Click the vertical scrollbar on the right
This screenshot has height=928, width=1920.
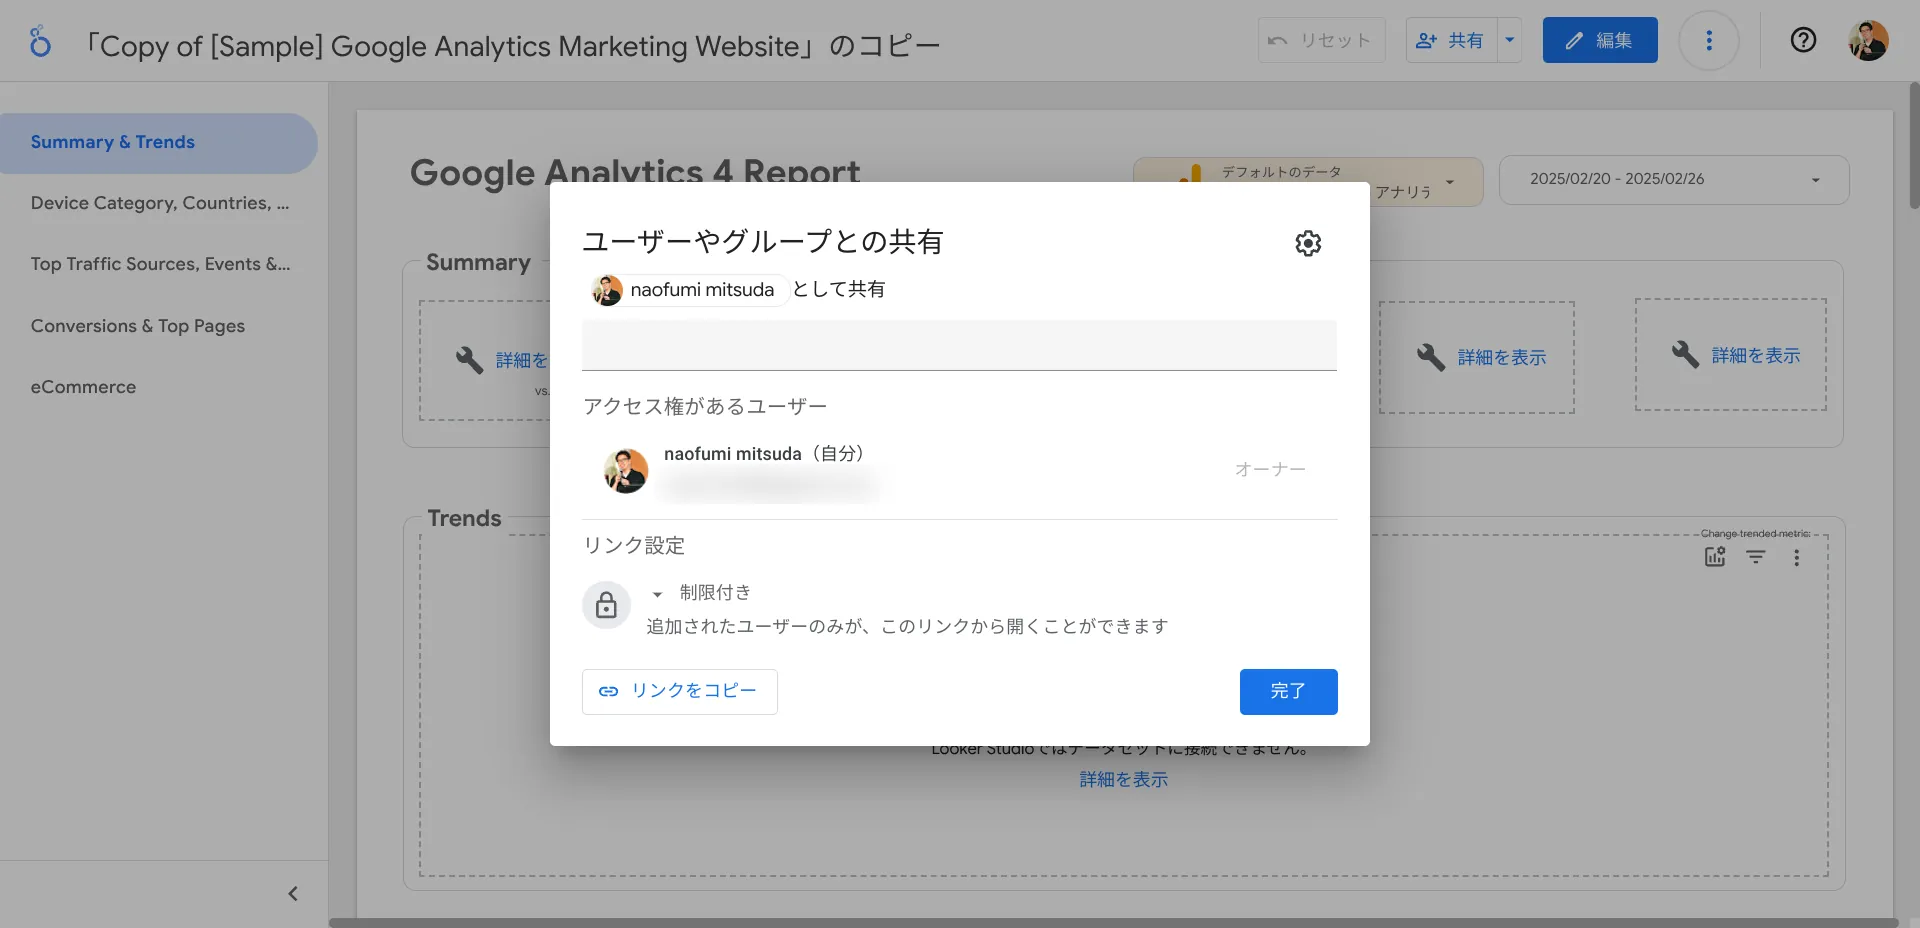point(1914,146)
